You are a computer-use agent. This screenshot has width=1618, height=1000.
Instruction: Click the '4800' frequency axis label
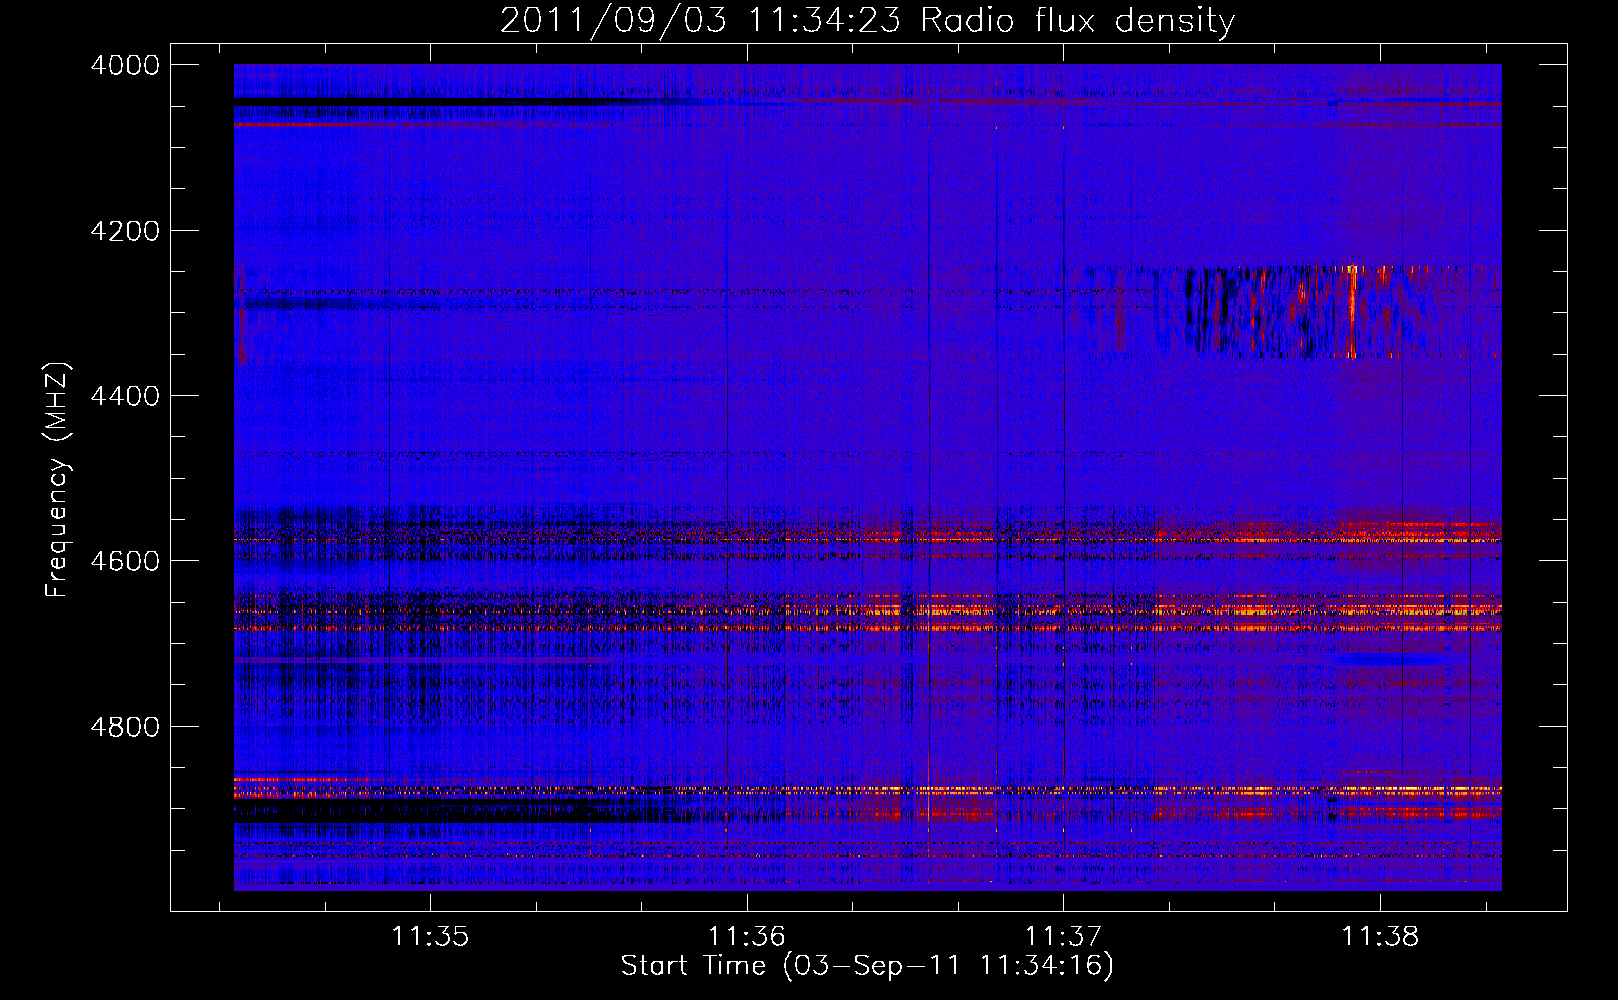coord(125,727)
